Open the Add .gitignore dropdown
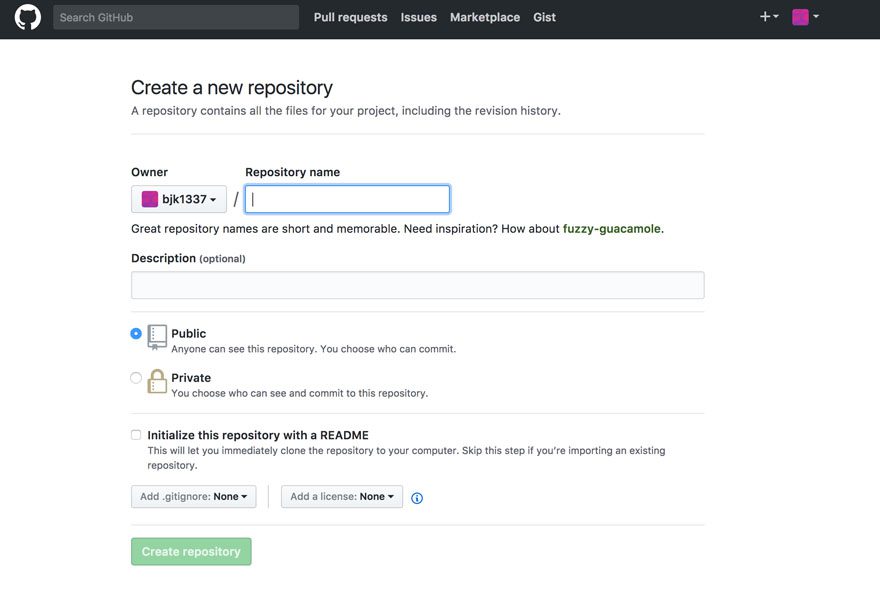 (x=193, y=497)
